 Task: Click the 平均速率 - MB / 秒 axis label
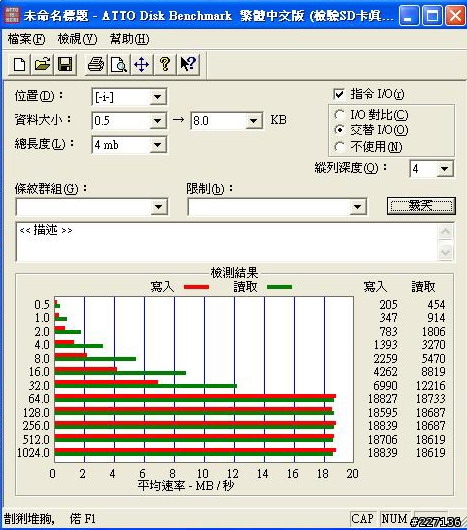pos(186,486)
